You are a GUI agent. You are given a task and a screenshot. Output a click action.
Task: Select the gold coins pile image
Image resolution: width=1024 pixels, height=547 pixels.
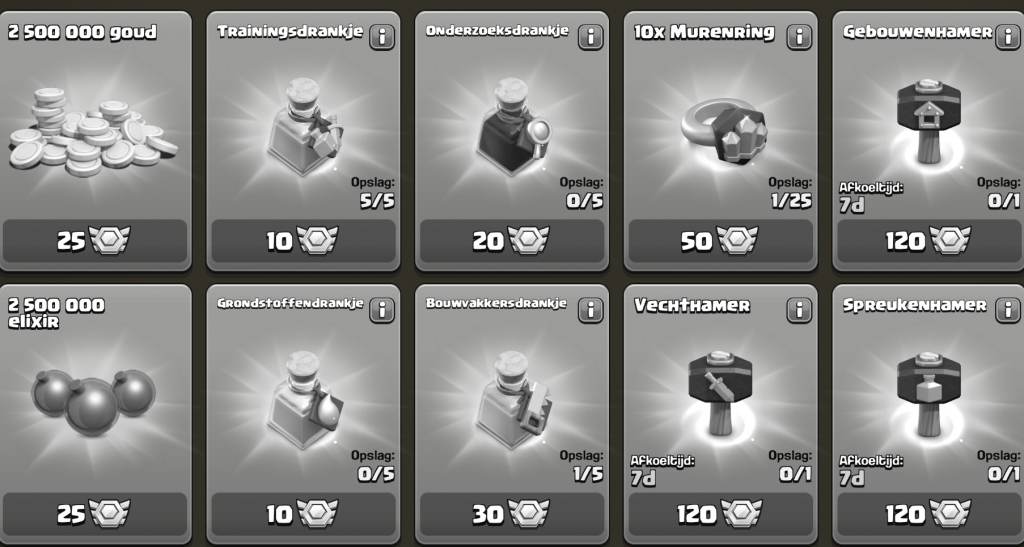pyautogui.click(x=93, y=132)
